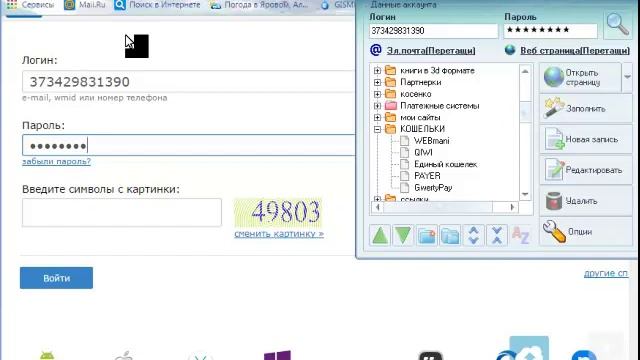Select the Единый кошелек entry

click(x=445, y=164)
